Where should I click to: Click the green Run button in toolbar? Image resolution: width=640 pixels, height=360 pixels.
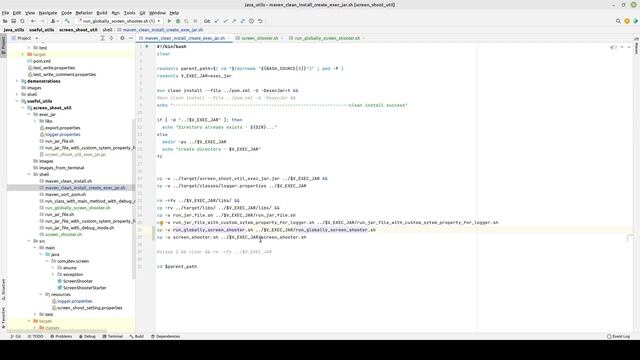169,21
